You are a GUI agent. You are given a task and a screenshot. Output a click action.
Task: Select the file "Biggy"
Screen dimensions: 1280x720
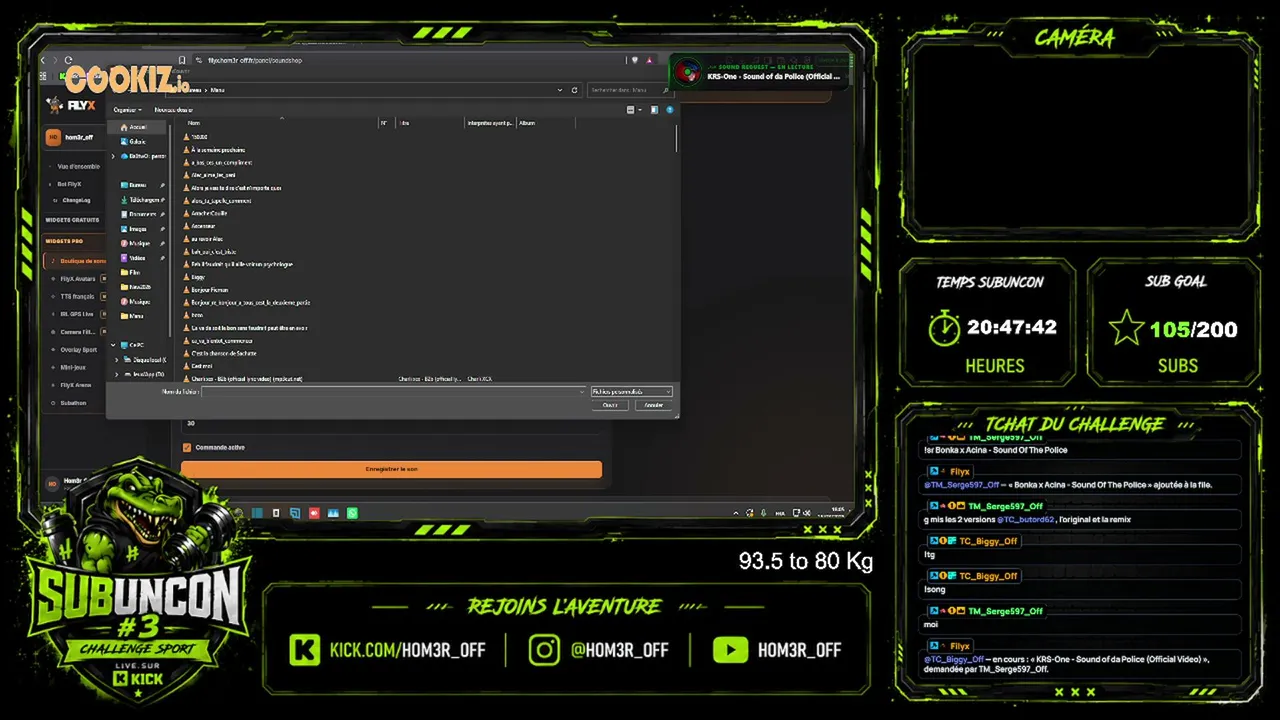point(198,277)
